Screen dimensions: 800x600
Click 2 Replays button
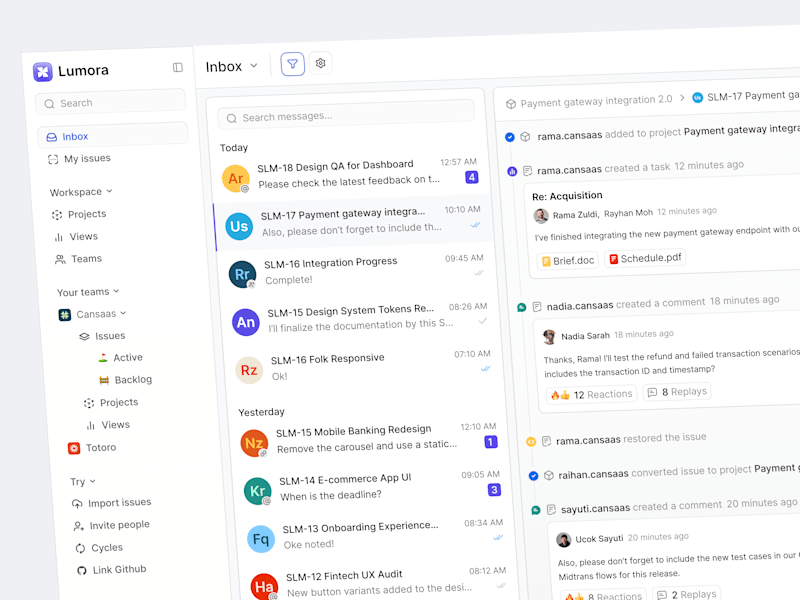(x=687, y=594)
